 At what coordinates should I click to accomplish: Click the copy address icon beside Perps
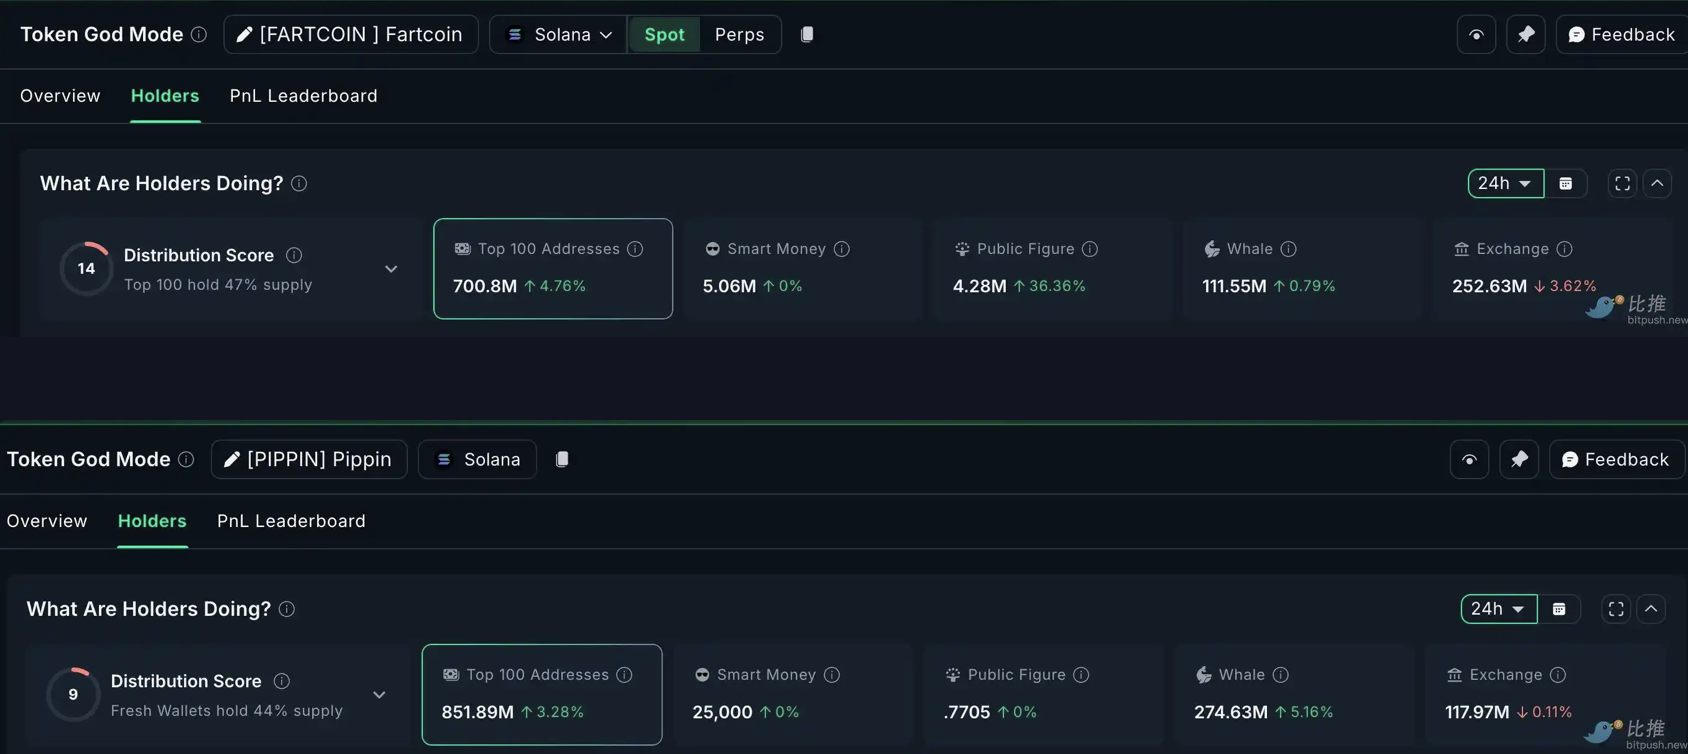point(807,34)
